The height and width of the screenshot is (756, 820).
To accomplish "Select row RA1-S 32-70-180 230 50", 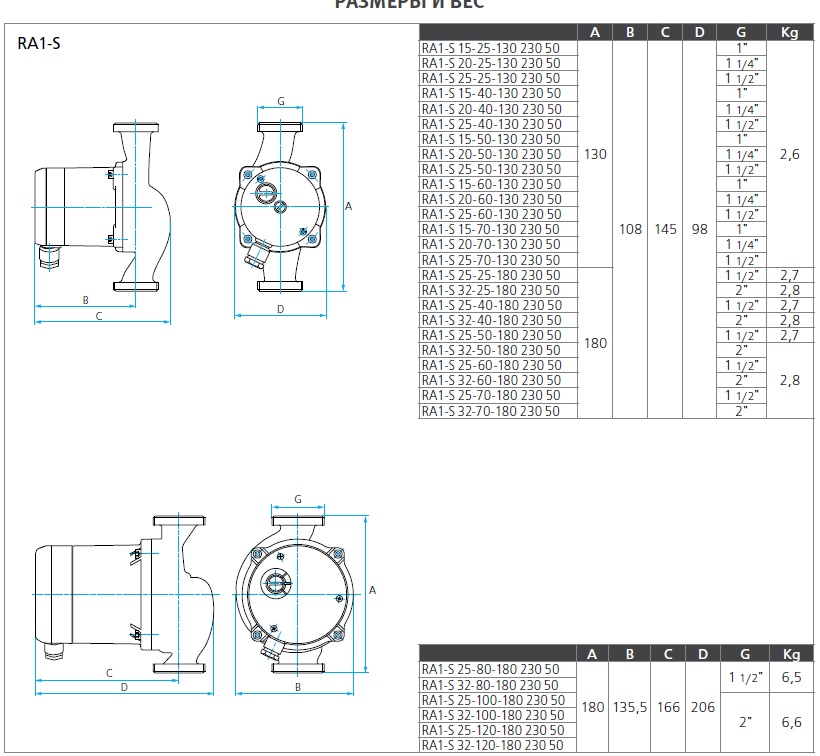I will (498, 411).
